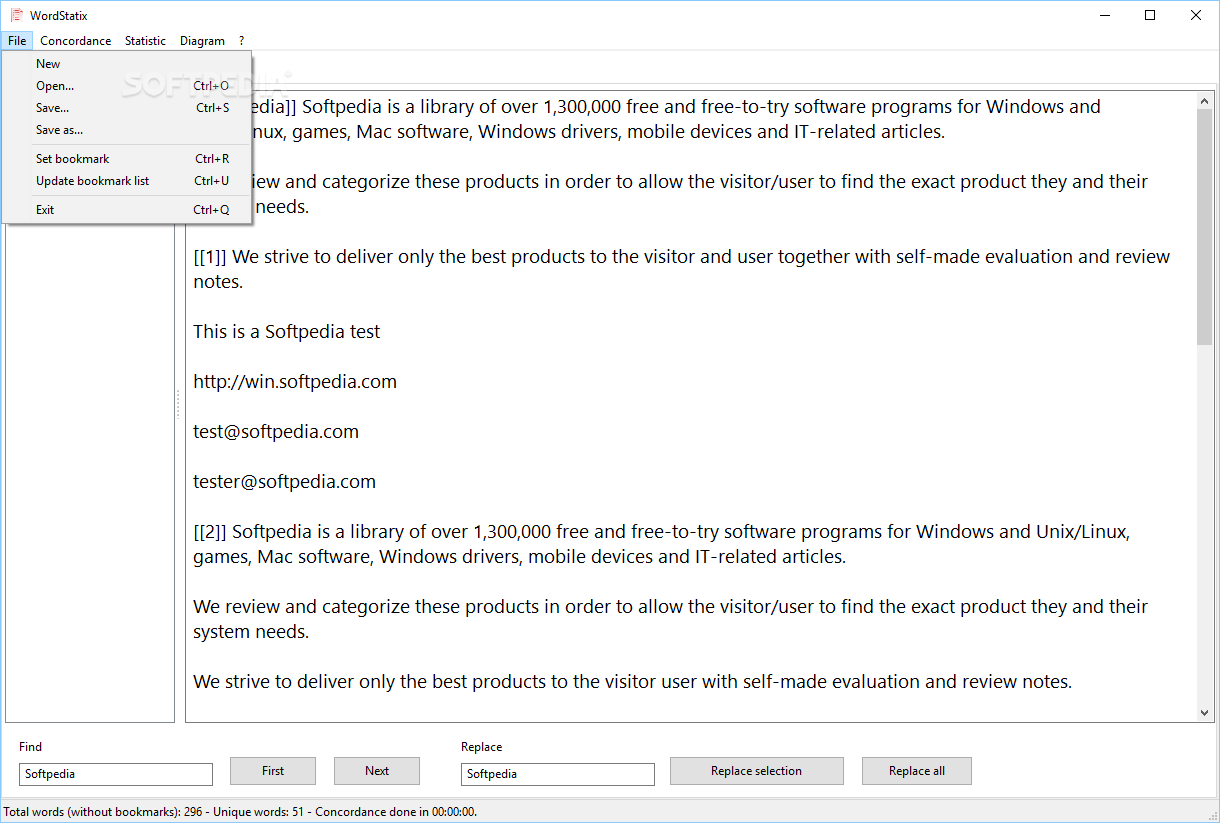Focus the Replace input field

(x=558, y=774)
